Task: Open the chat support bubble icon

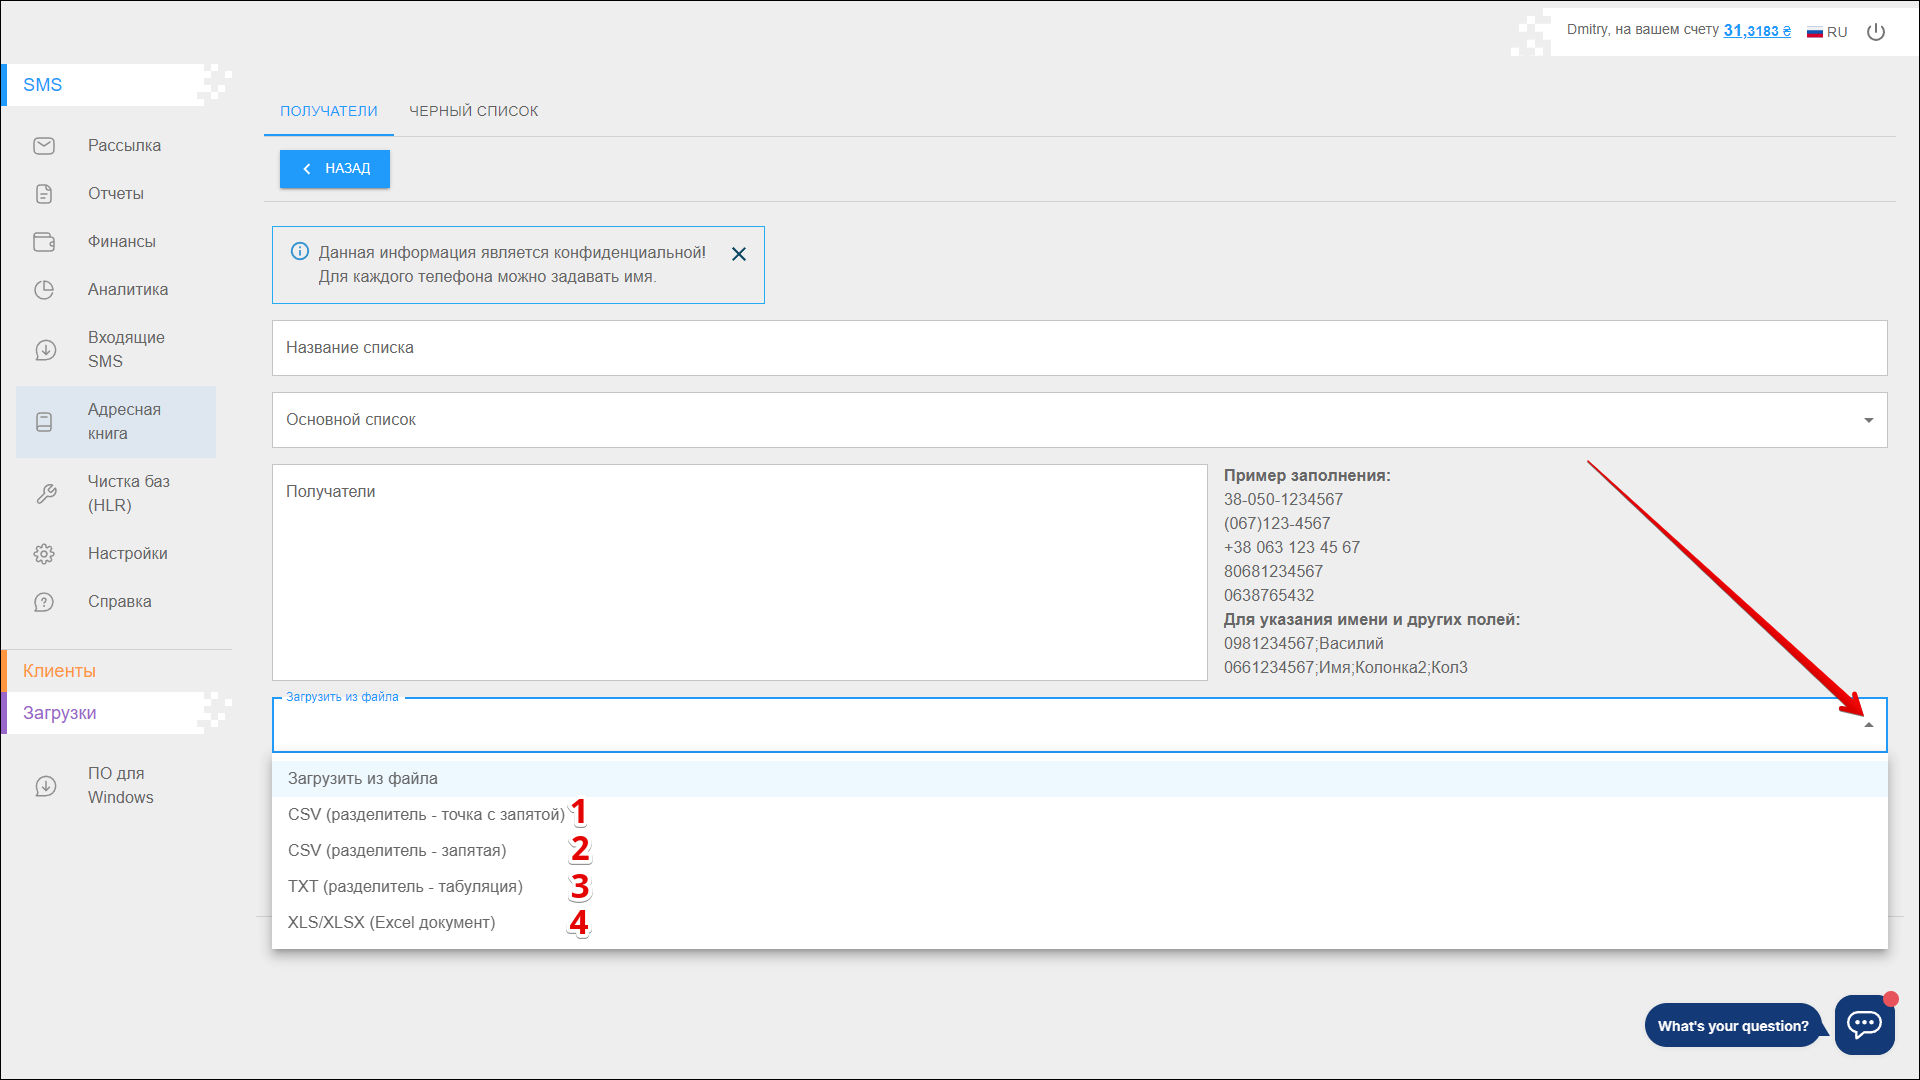Action: tap(1864, 1024)
